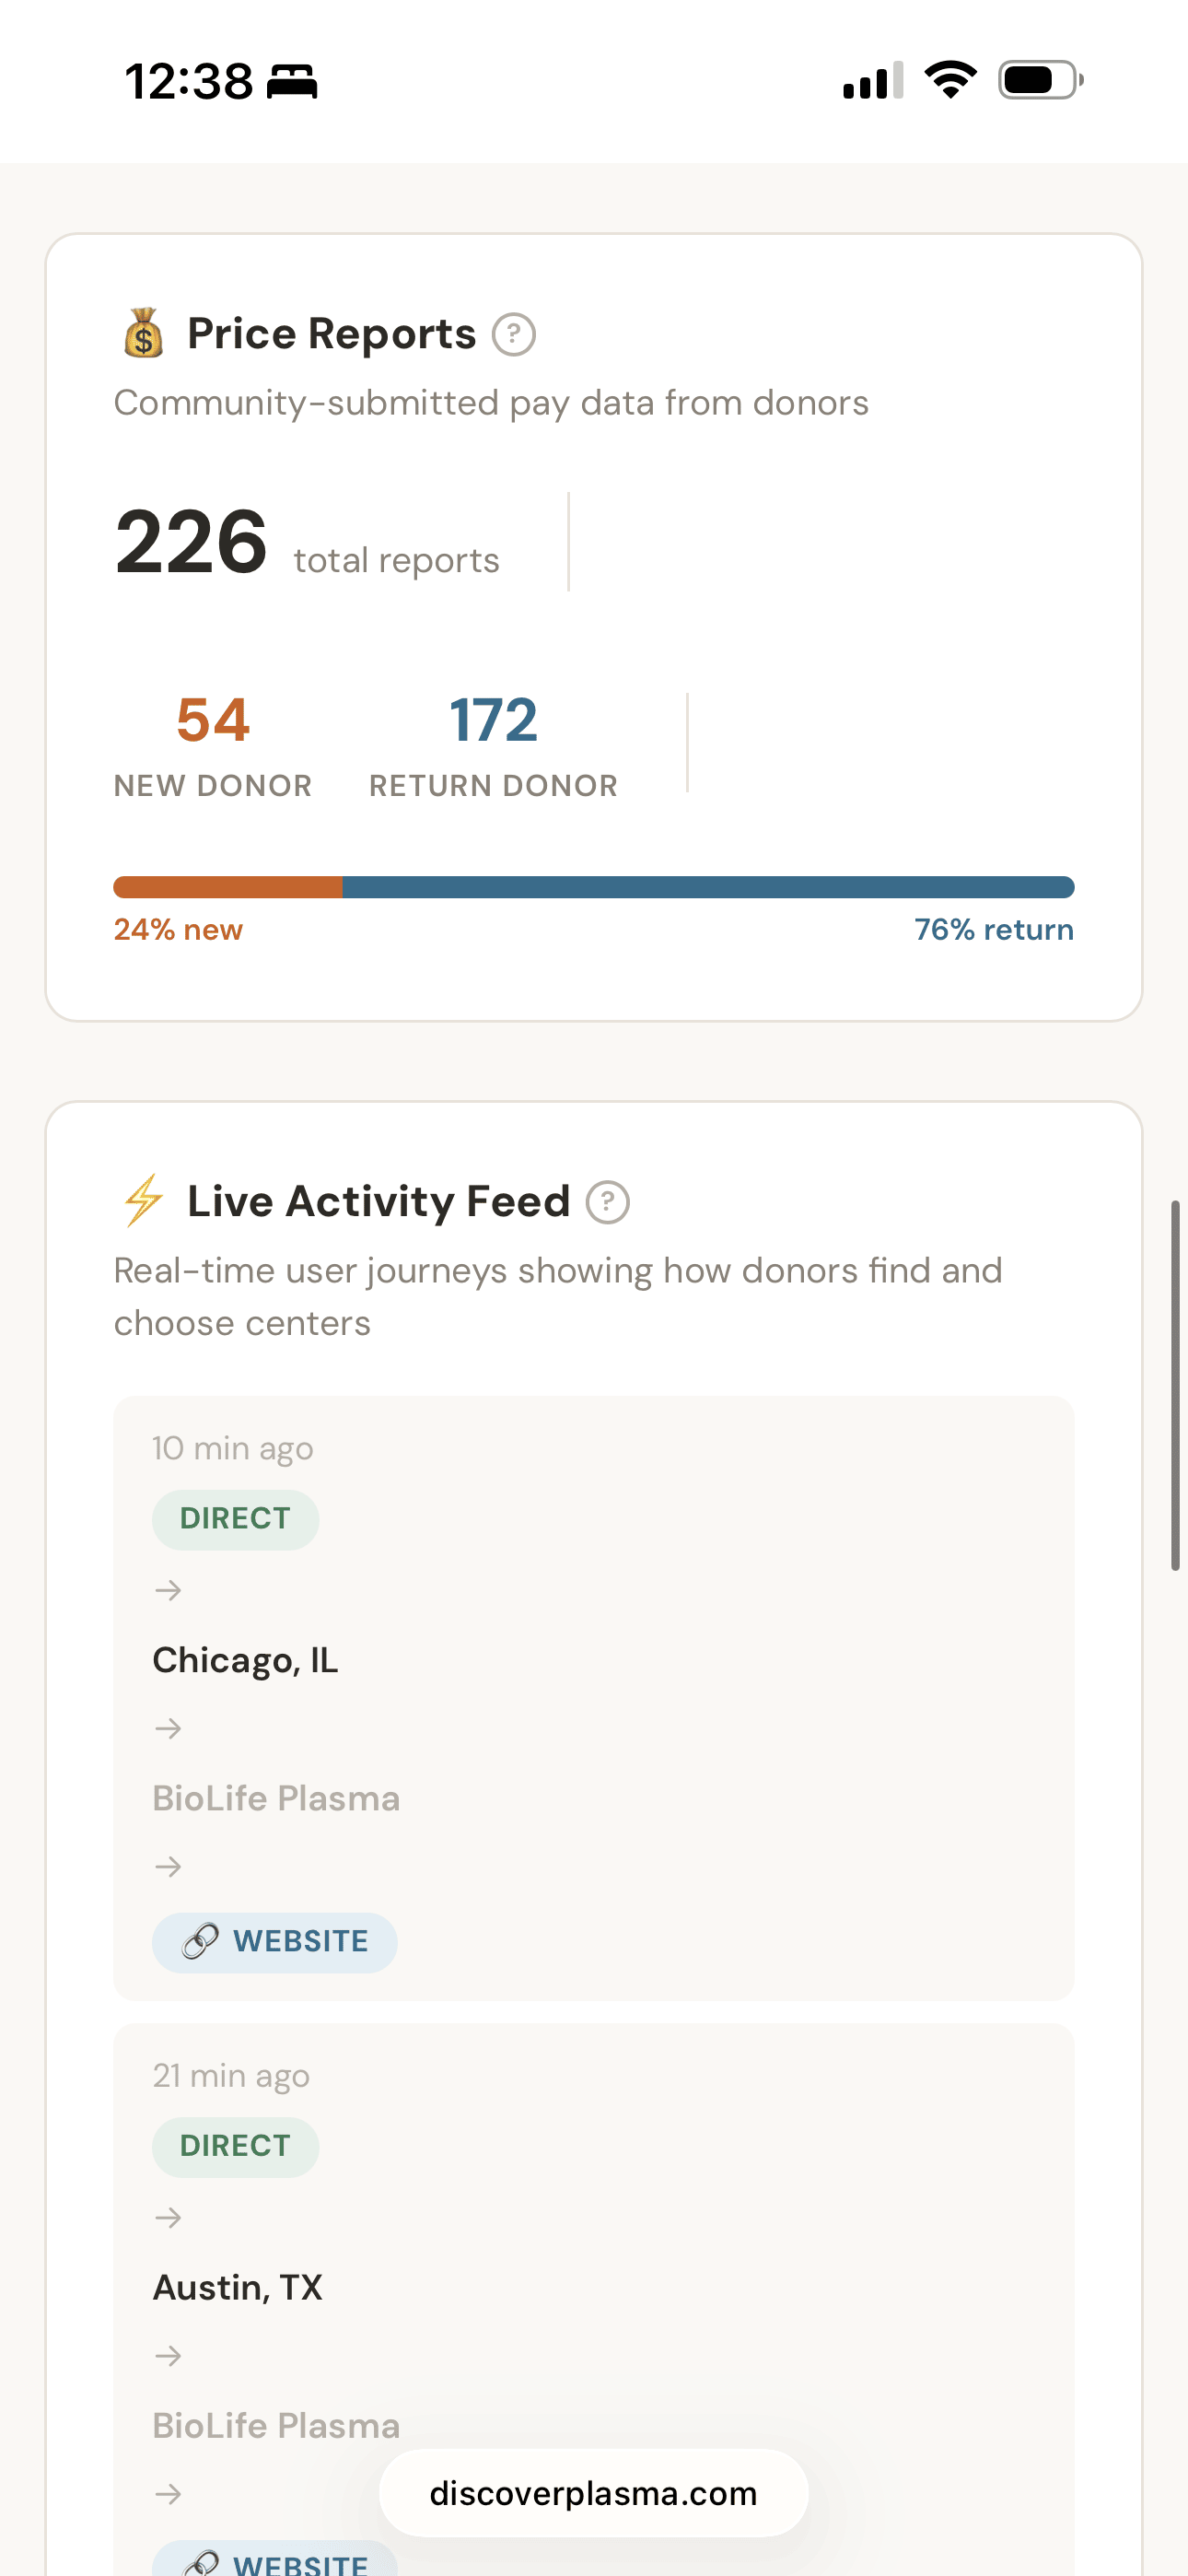Tap the link icon in Chicago WEBSITE badge
This screenshot has width=1188, height=2576.
(x=200, y=1941)
